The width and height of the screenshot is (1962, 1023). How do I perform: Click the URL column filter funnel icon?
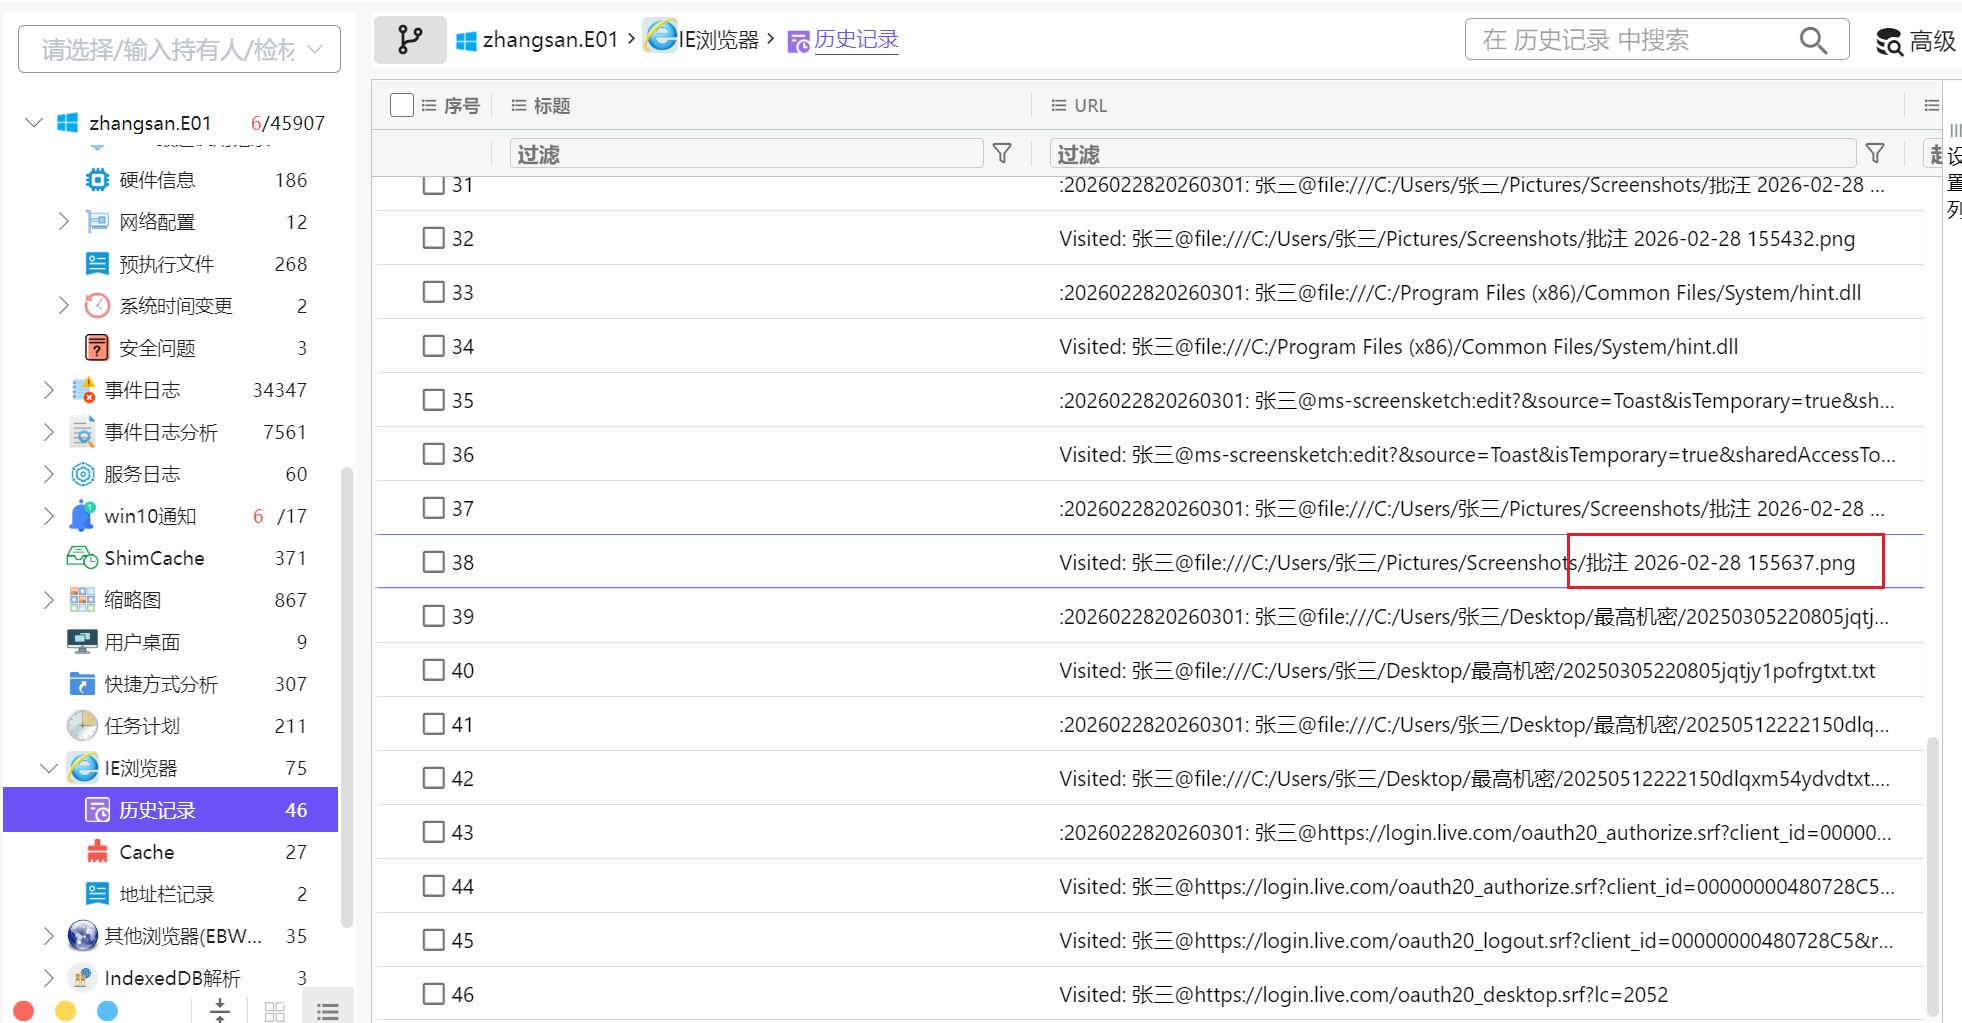[1875, 153]
